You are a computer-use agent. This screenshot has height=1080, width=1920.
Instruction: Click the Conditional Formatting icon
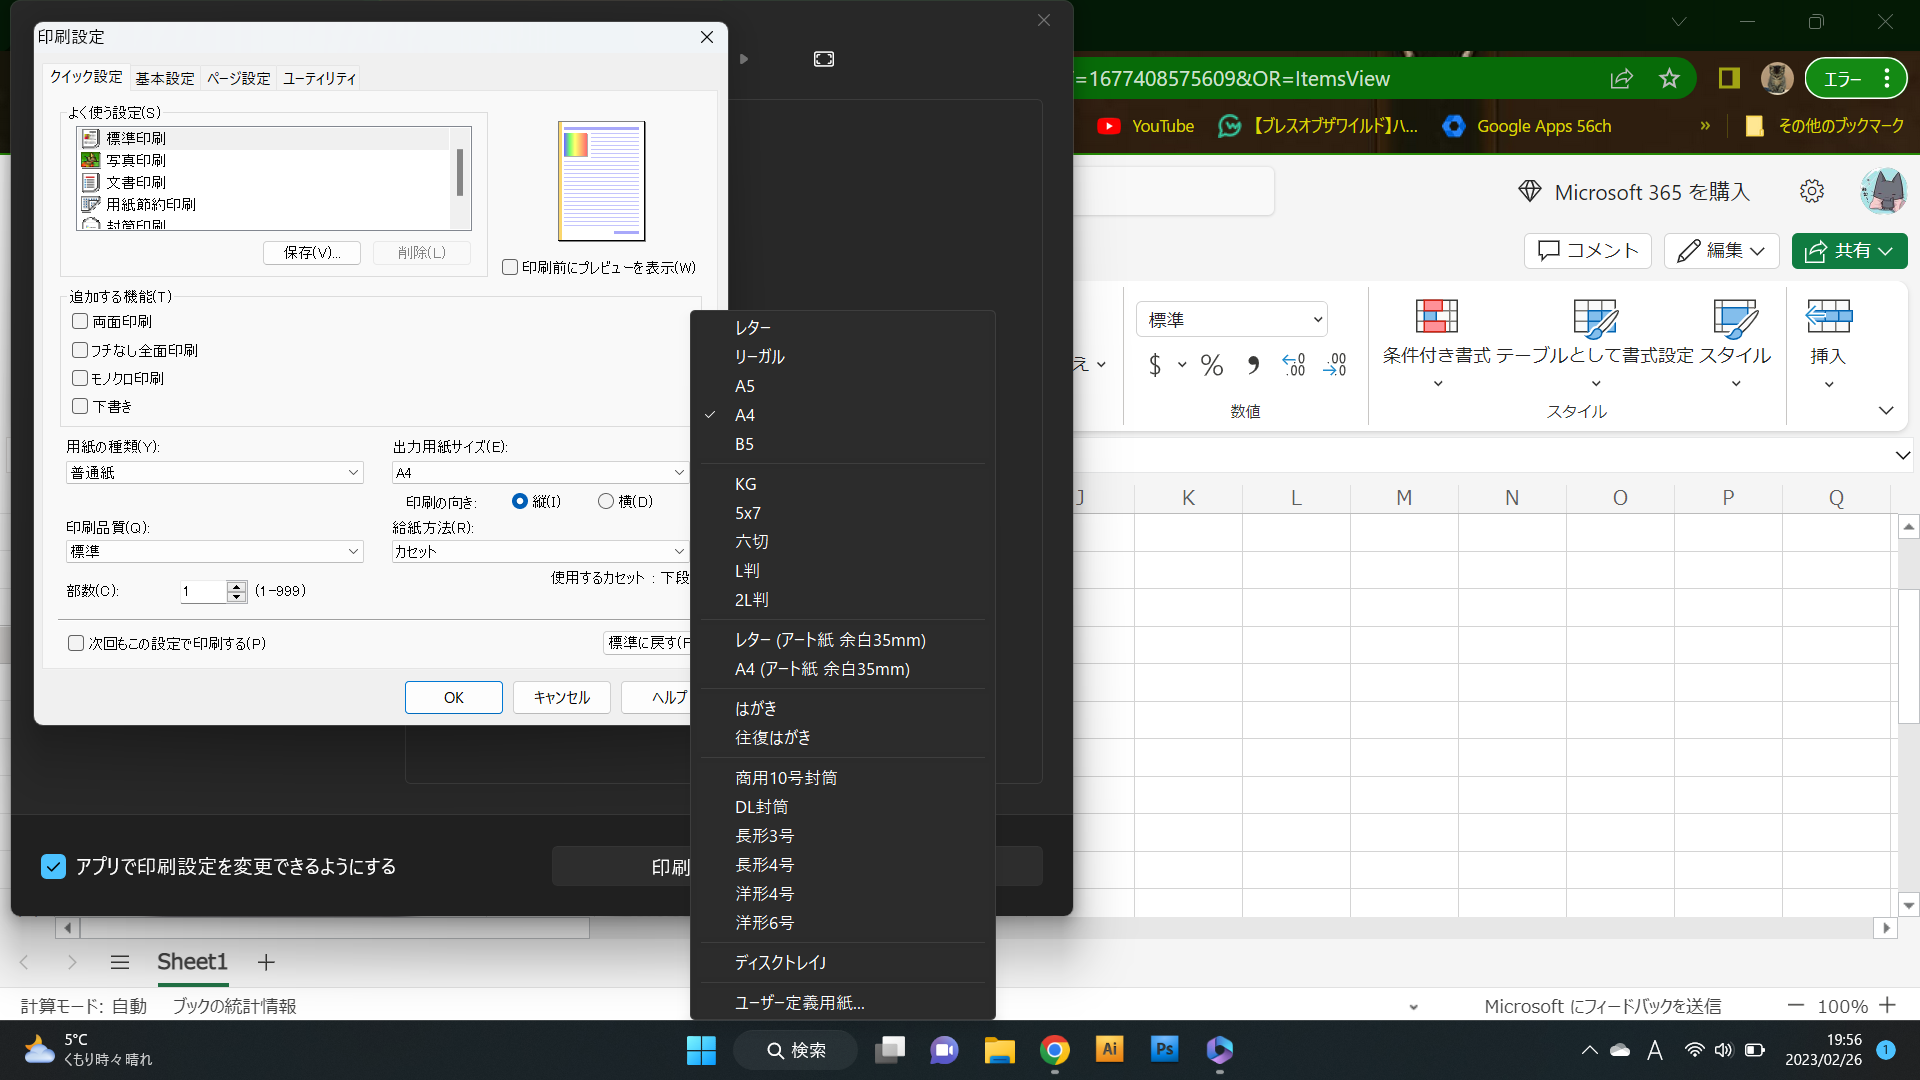click(x=1436, y=317)
